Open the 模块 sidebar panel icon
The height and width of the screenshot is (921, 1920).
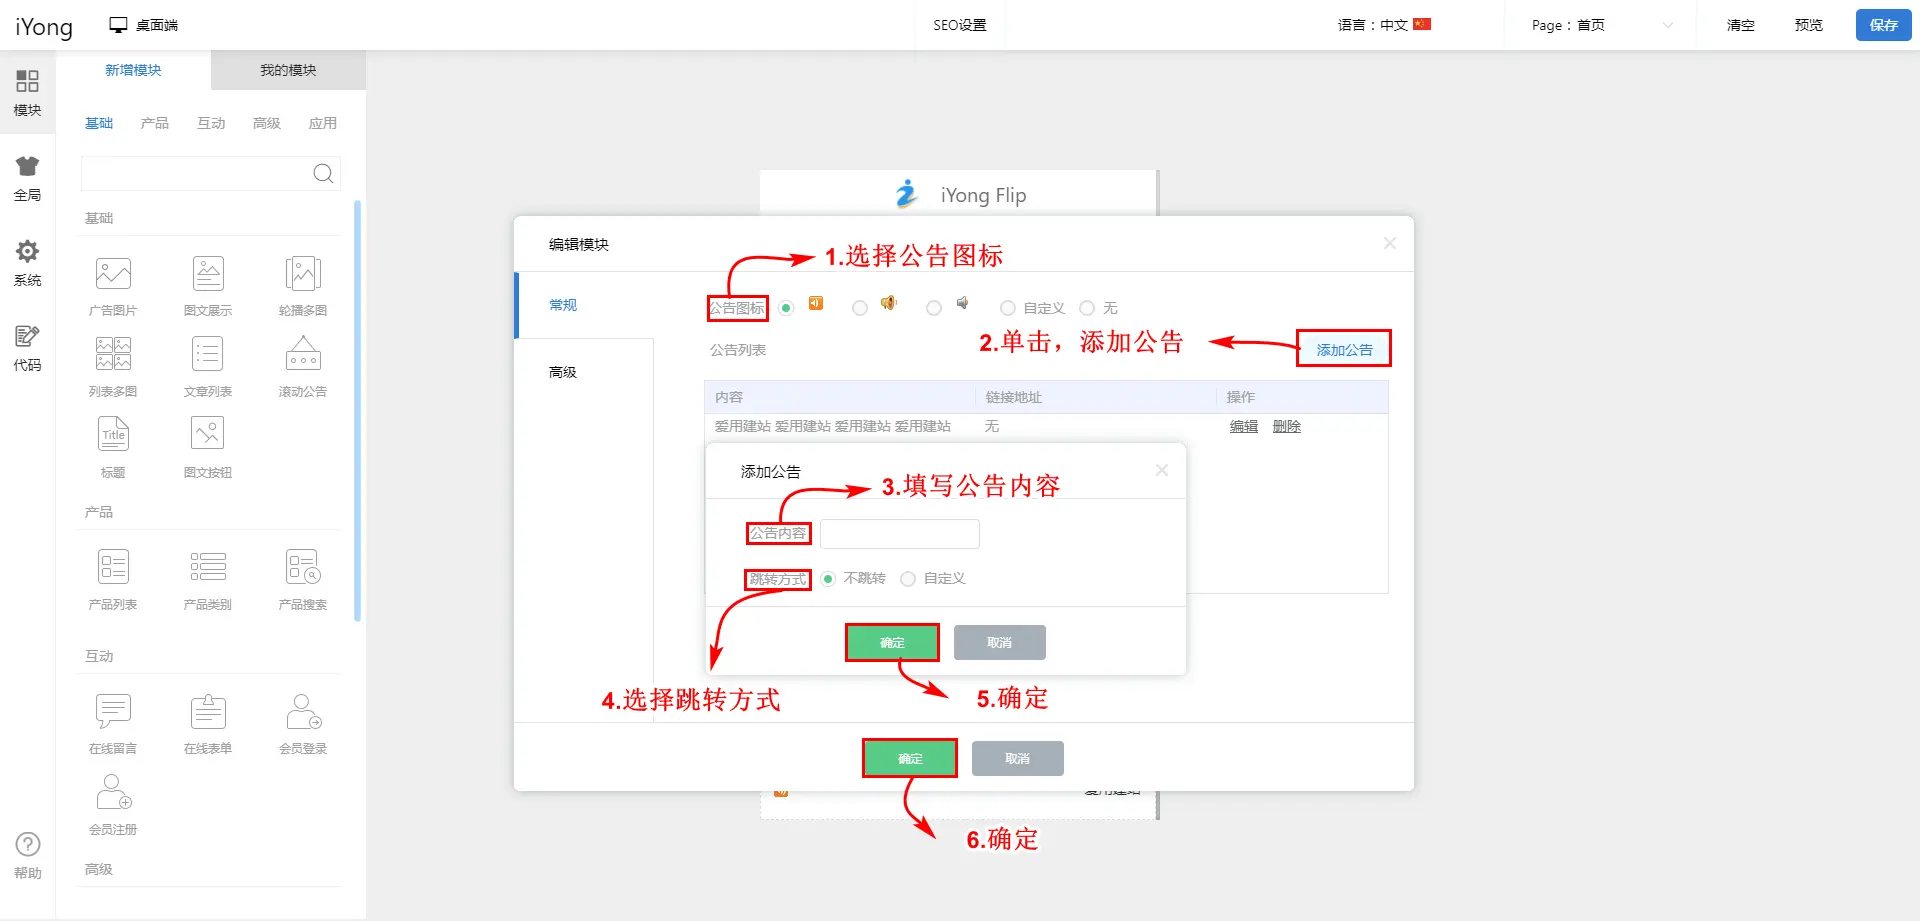click(27, 82)
